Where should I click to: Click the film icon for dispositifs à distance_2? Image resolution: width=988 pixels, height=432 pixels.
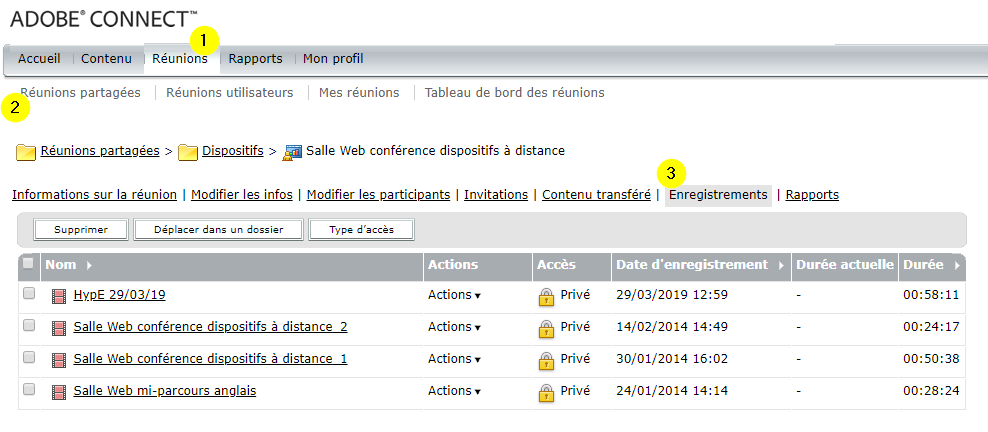tap(58, 328)
